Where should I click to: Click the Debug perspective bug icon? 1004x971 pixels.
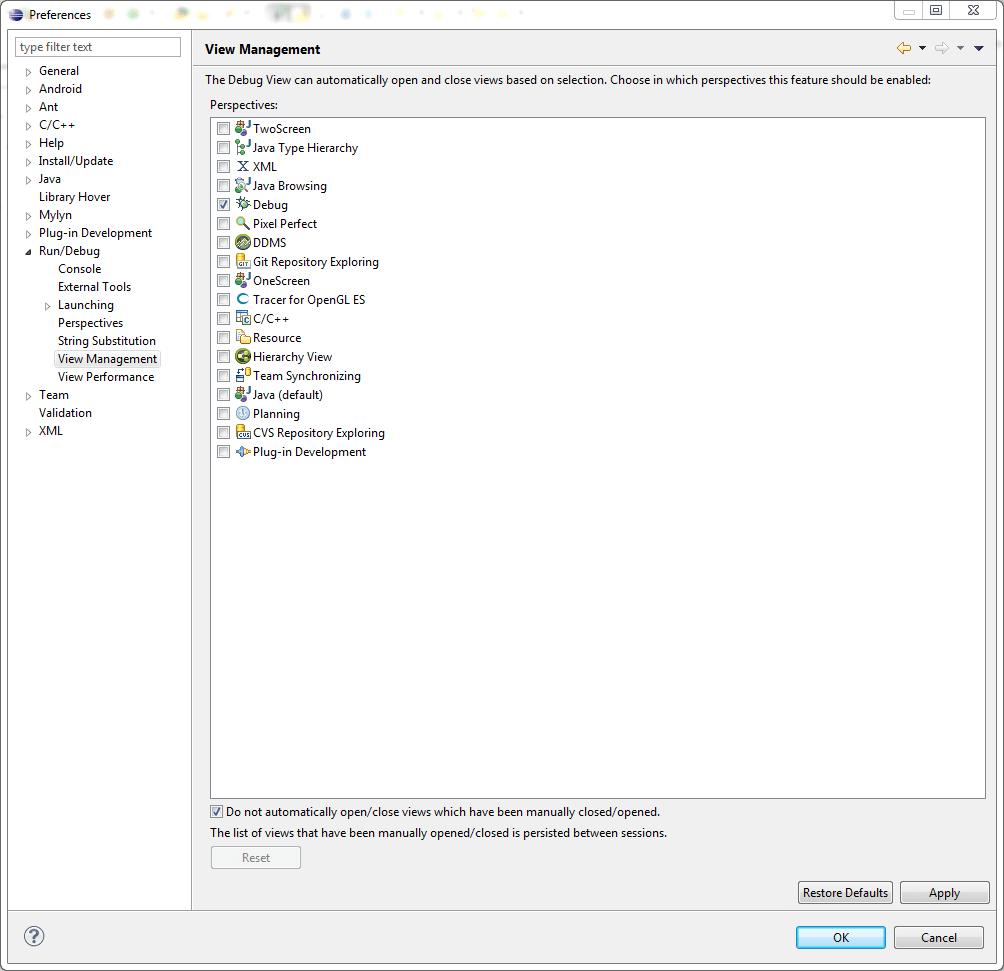pos(243,204)
